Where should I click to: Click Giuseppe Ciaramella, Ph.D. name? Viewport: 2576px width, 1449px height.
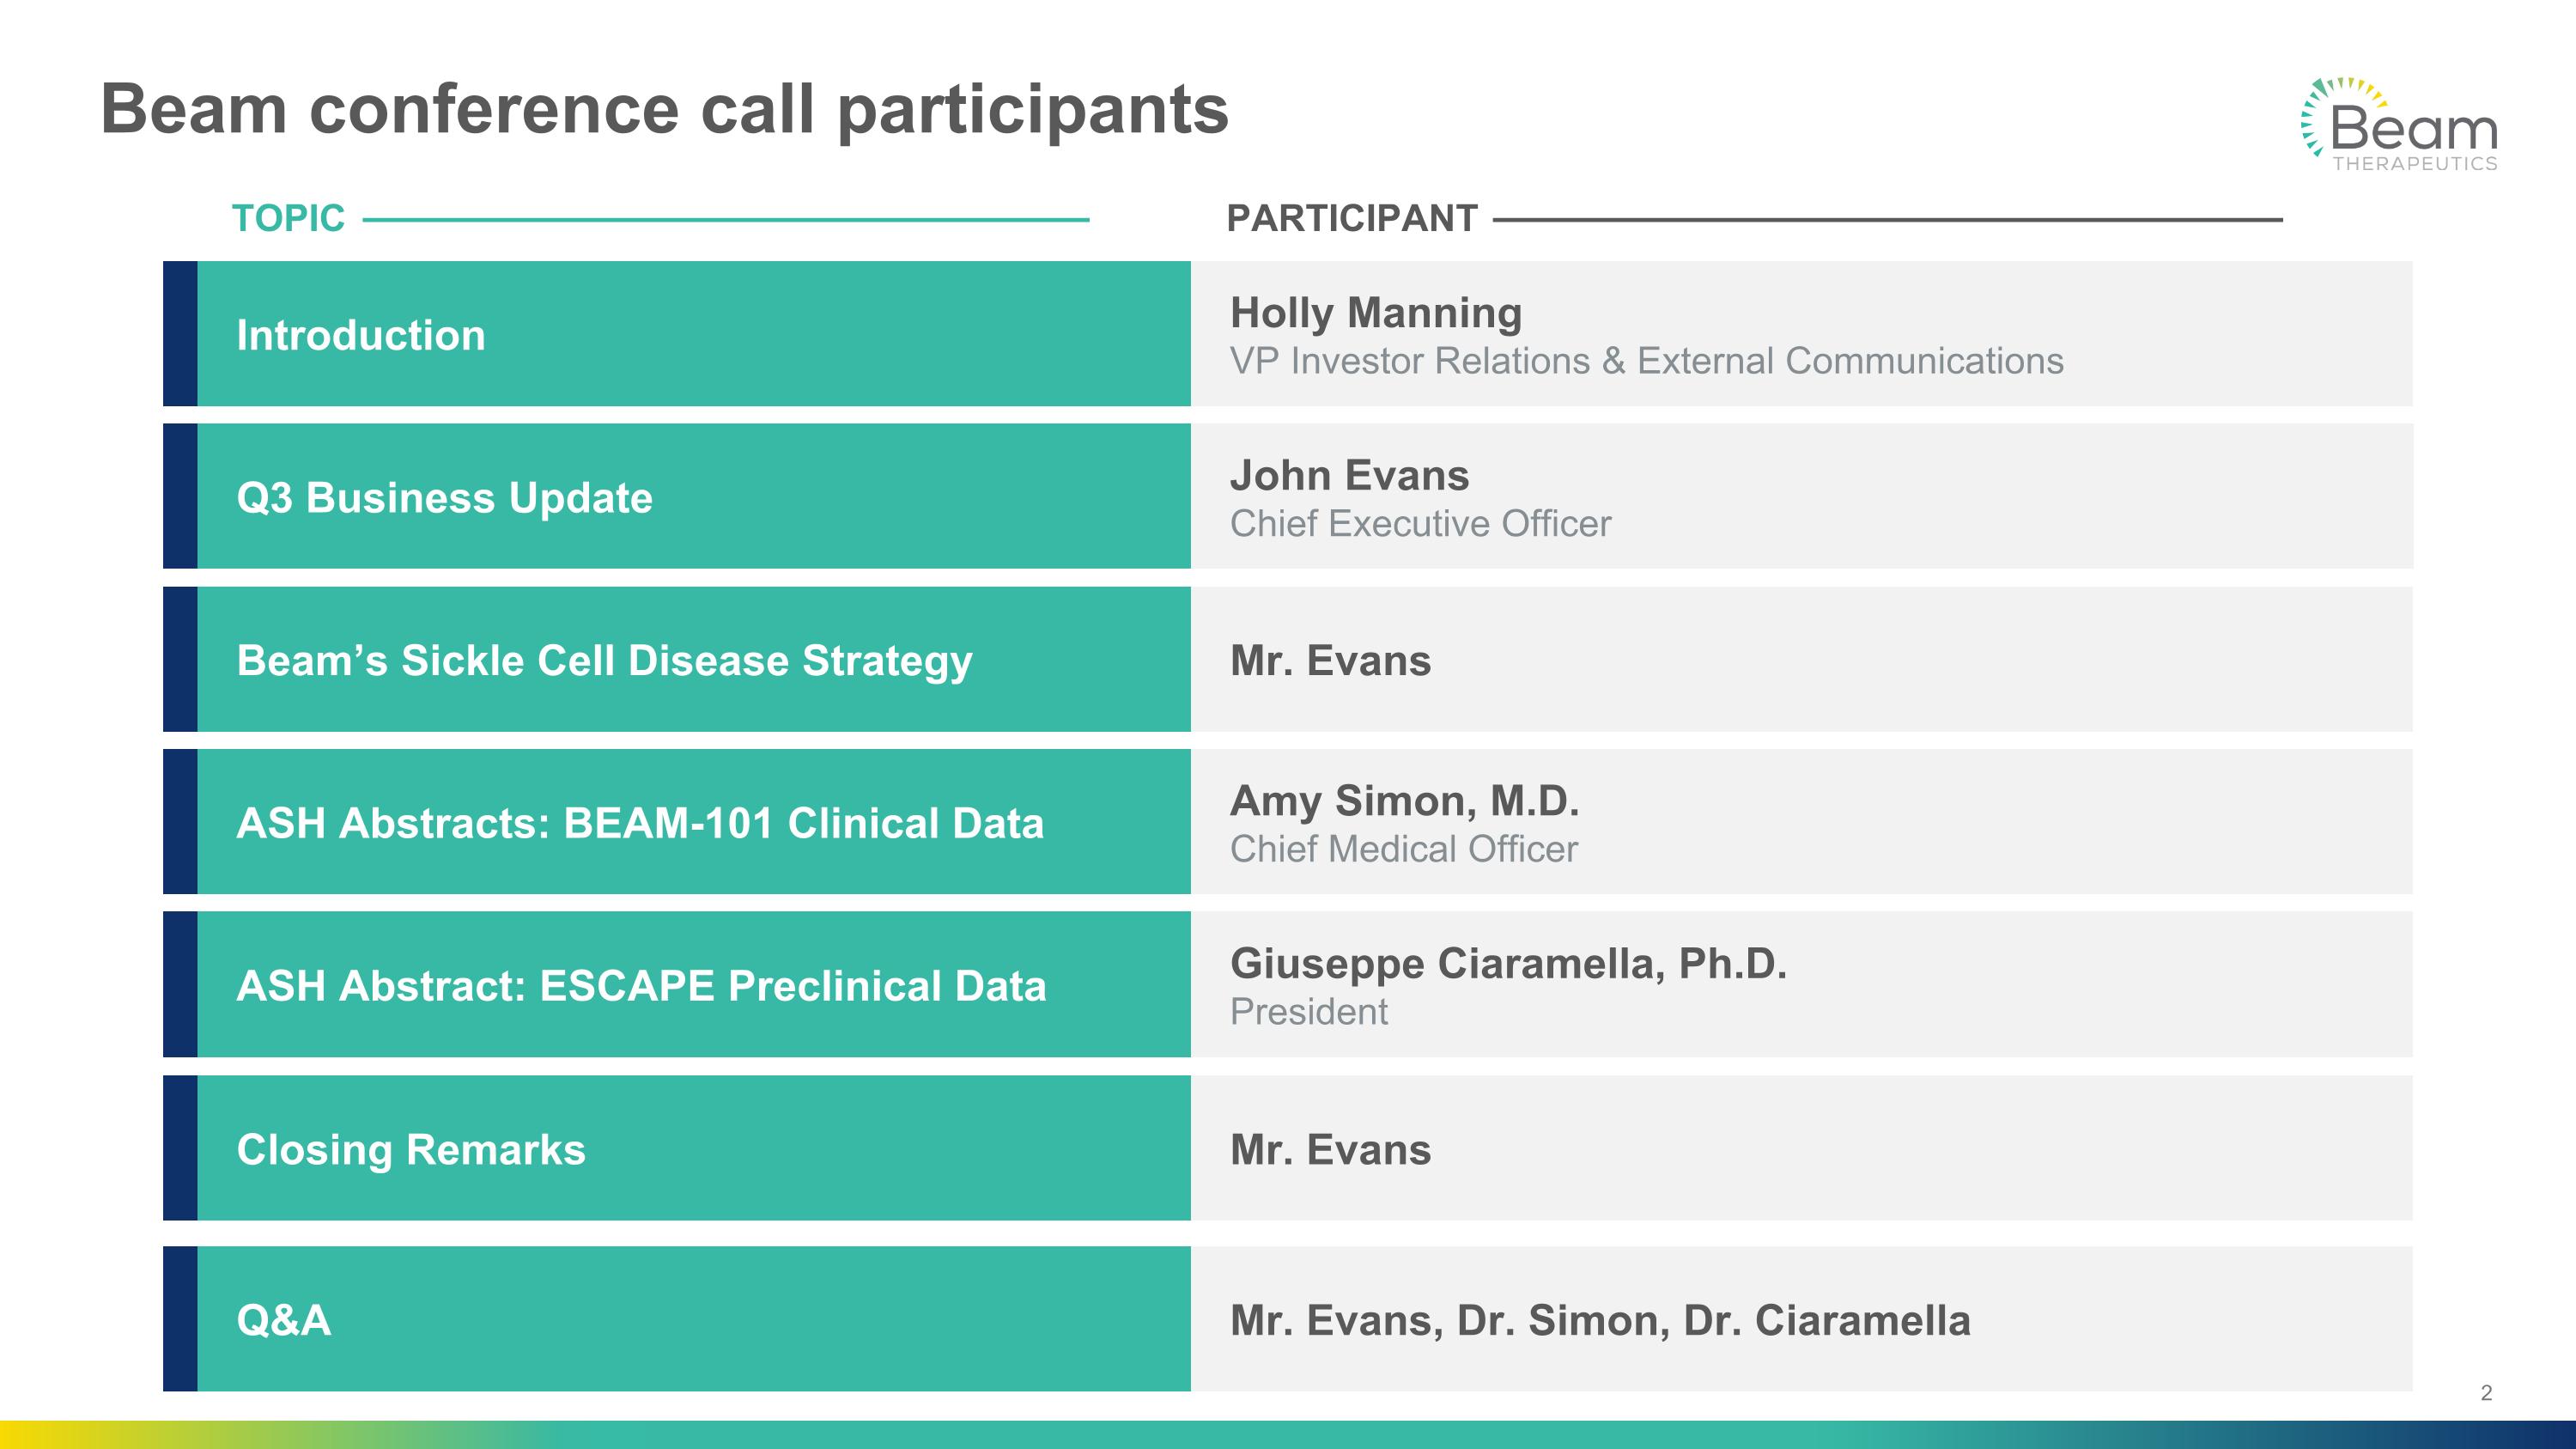1508,963
